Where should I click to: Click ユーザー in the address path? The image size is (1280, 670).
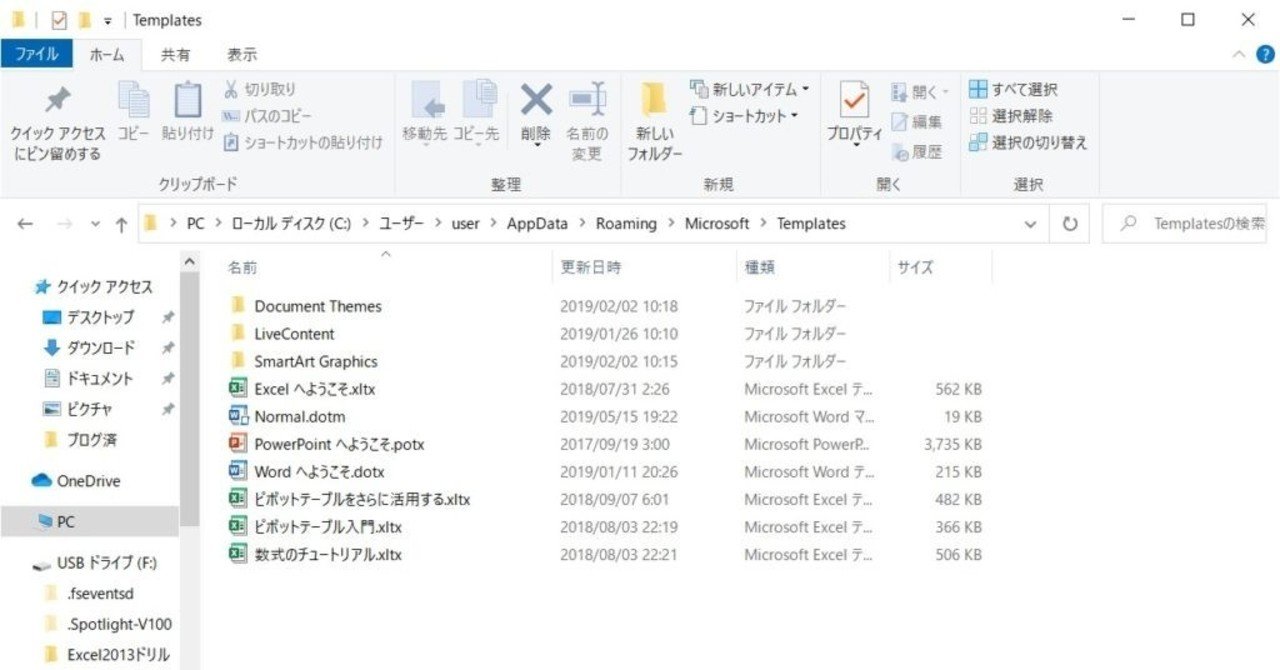(x=401, y=224)
